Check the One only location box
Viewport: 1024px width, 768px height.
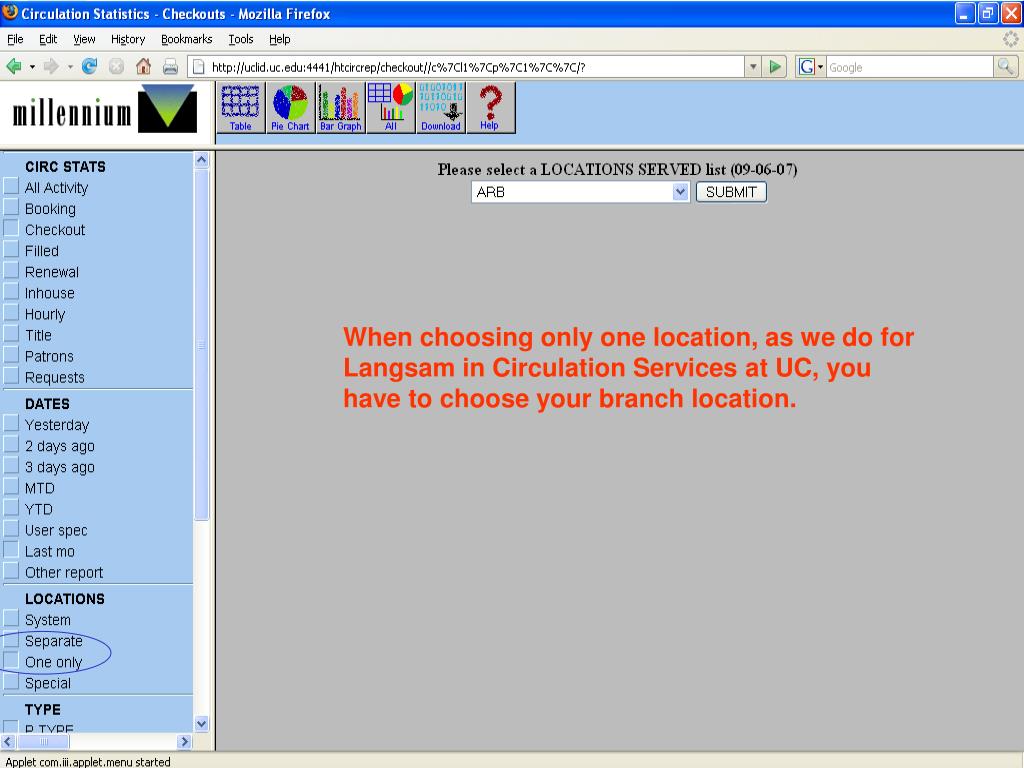point(11,661)
